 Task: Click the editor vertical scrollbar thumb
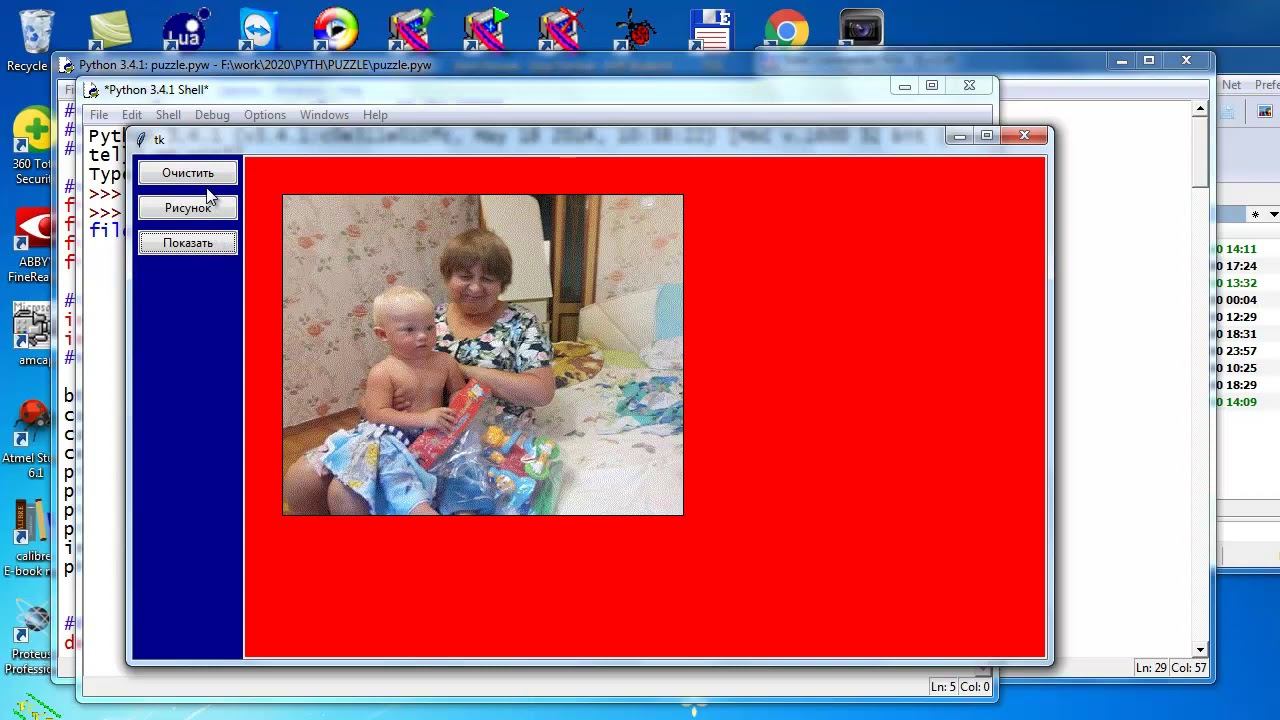1200,152
